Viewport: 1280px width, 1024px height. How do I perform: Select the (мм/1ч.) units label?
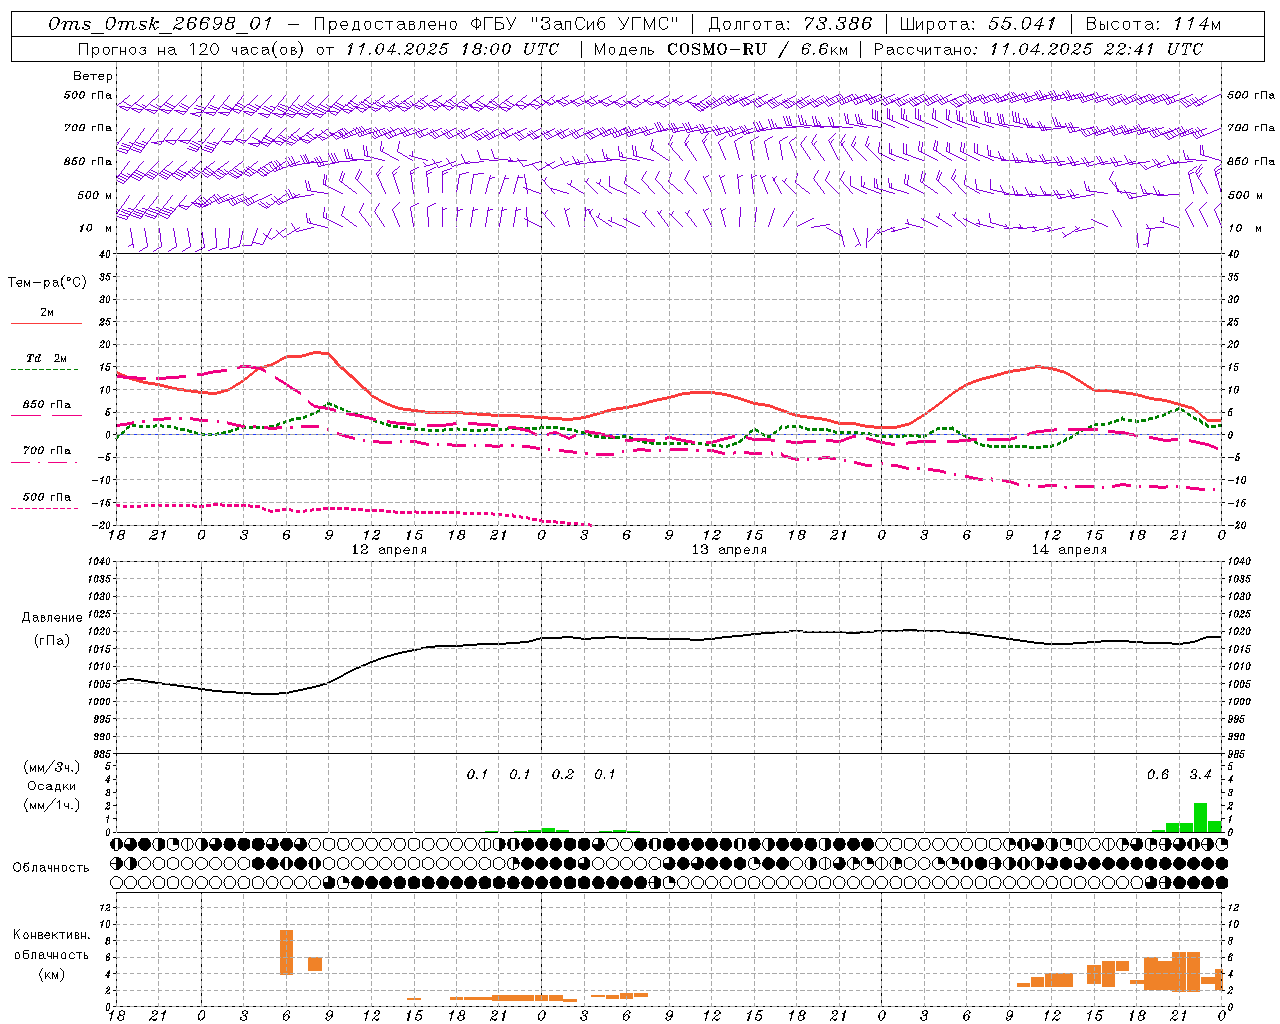tap(52, 805)
